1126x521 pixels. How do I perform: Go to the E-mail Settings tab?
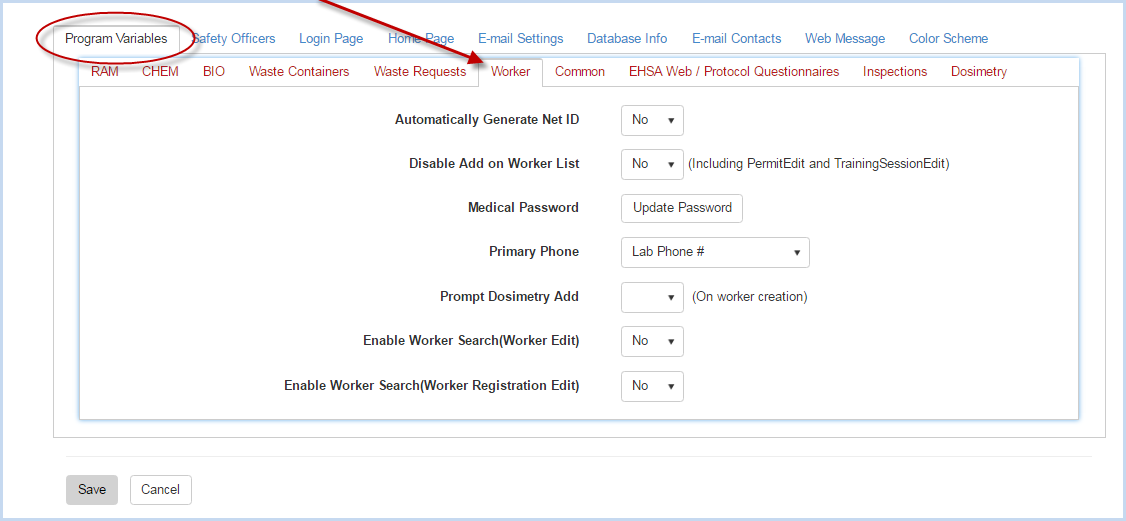coord(521,39)
